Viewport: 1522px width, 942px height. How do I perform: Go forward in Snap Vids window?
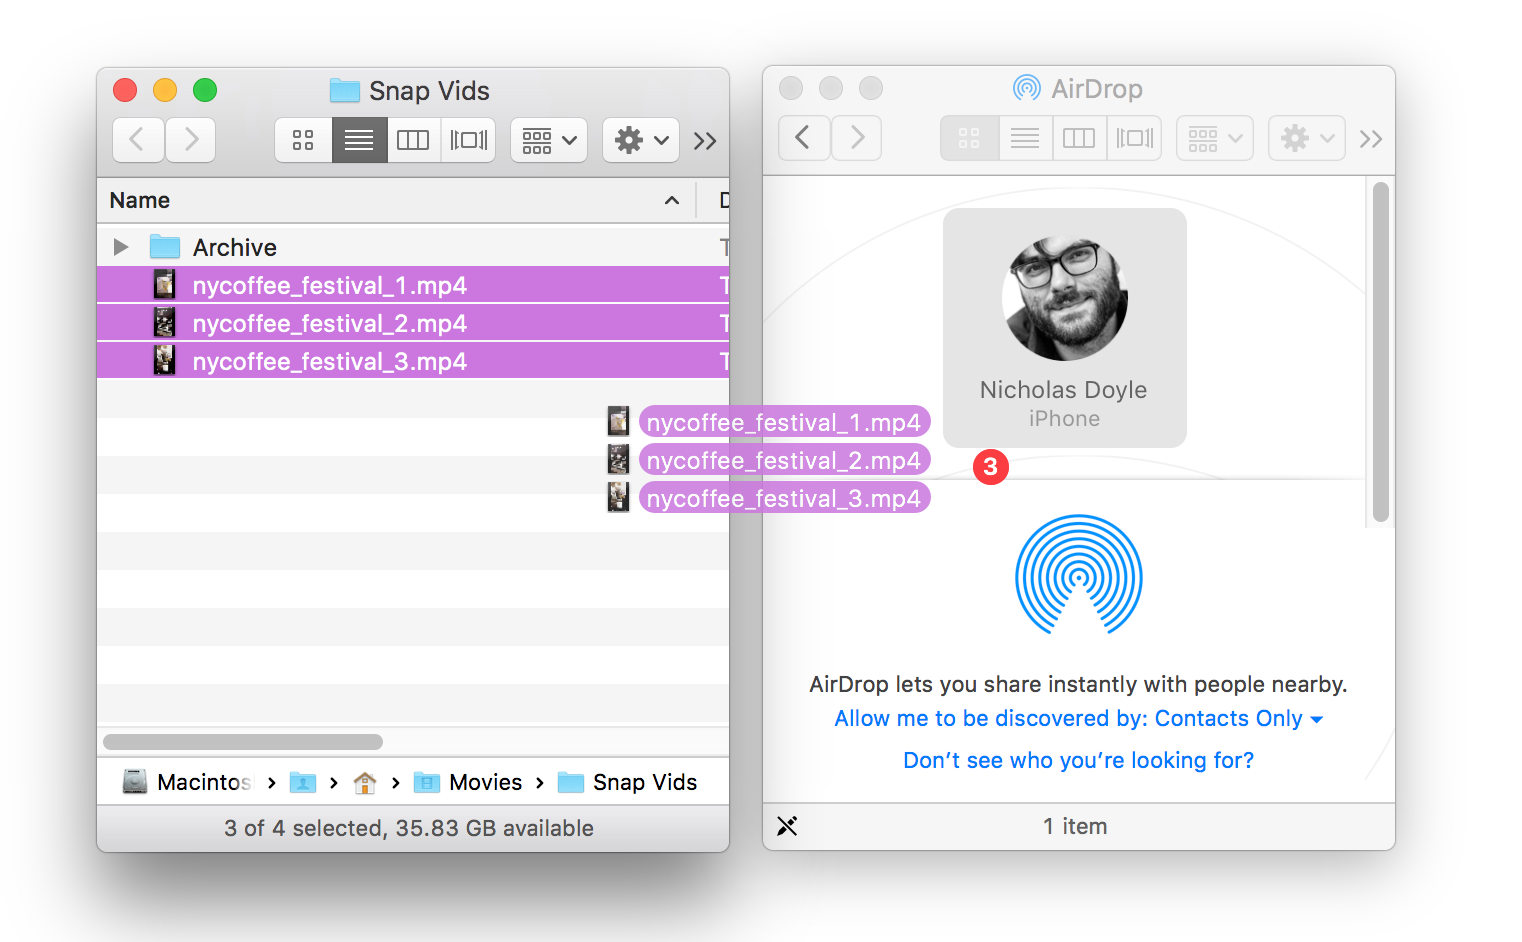point(190,140)
